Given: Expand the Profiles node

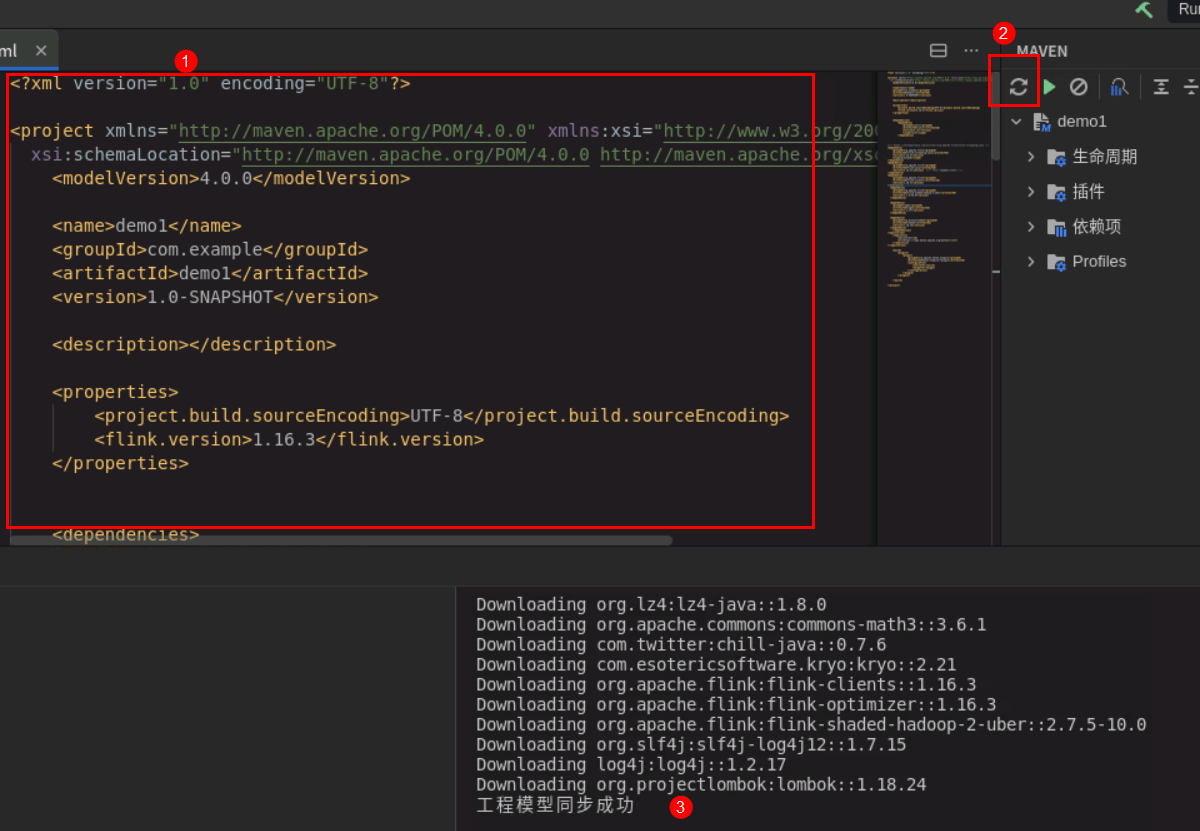Looking at the screenshot, I should [x=1031, y=262].
